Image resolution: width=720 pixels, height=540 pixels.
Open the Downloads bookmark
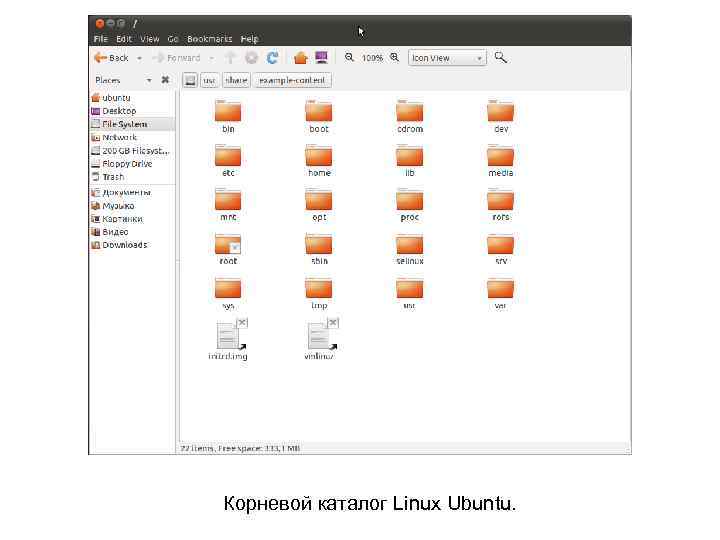133,245
